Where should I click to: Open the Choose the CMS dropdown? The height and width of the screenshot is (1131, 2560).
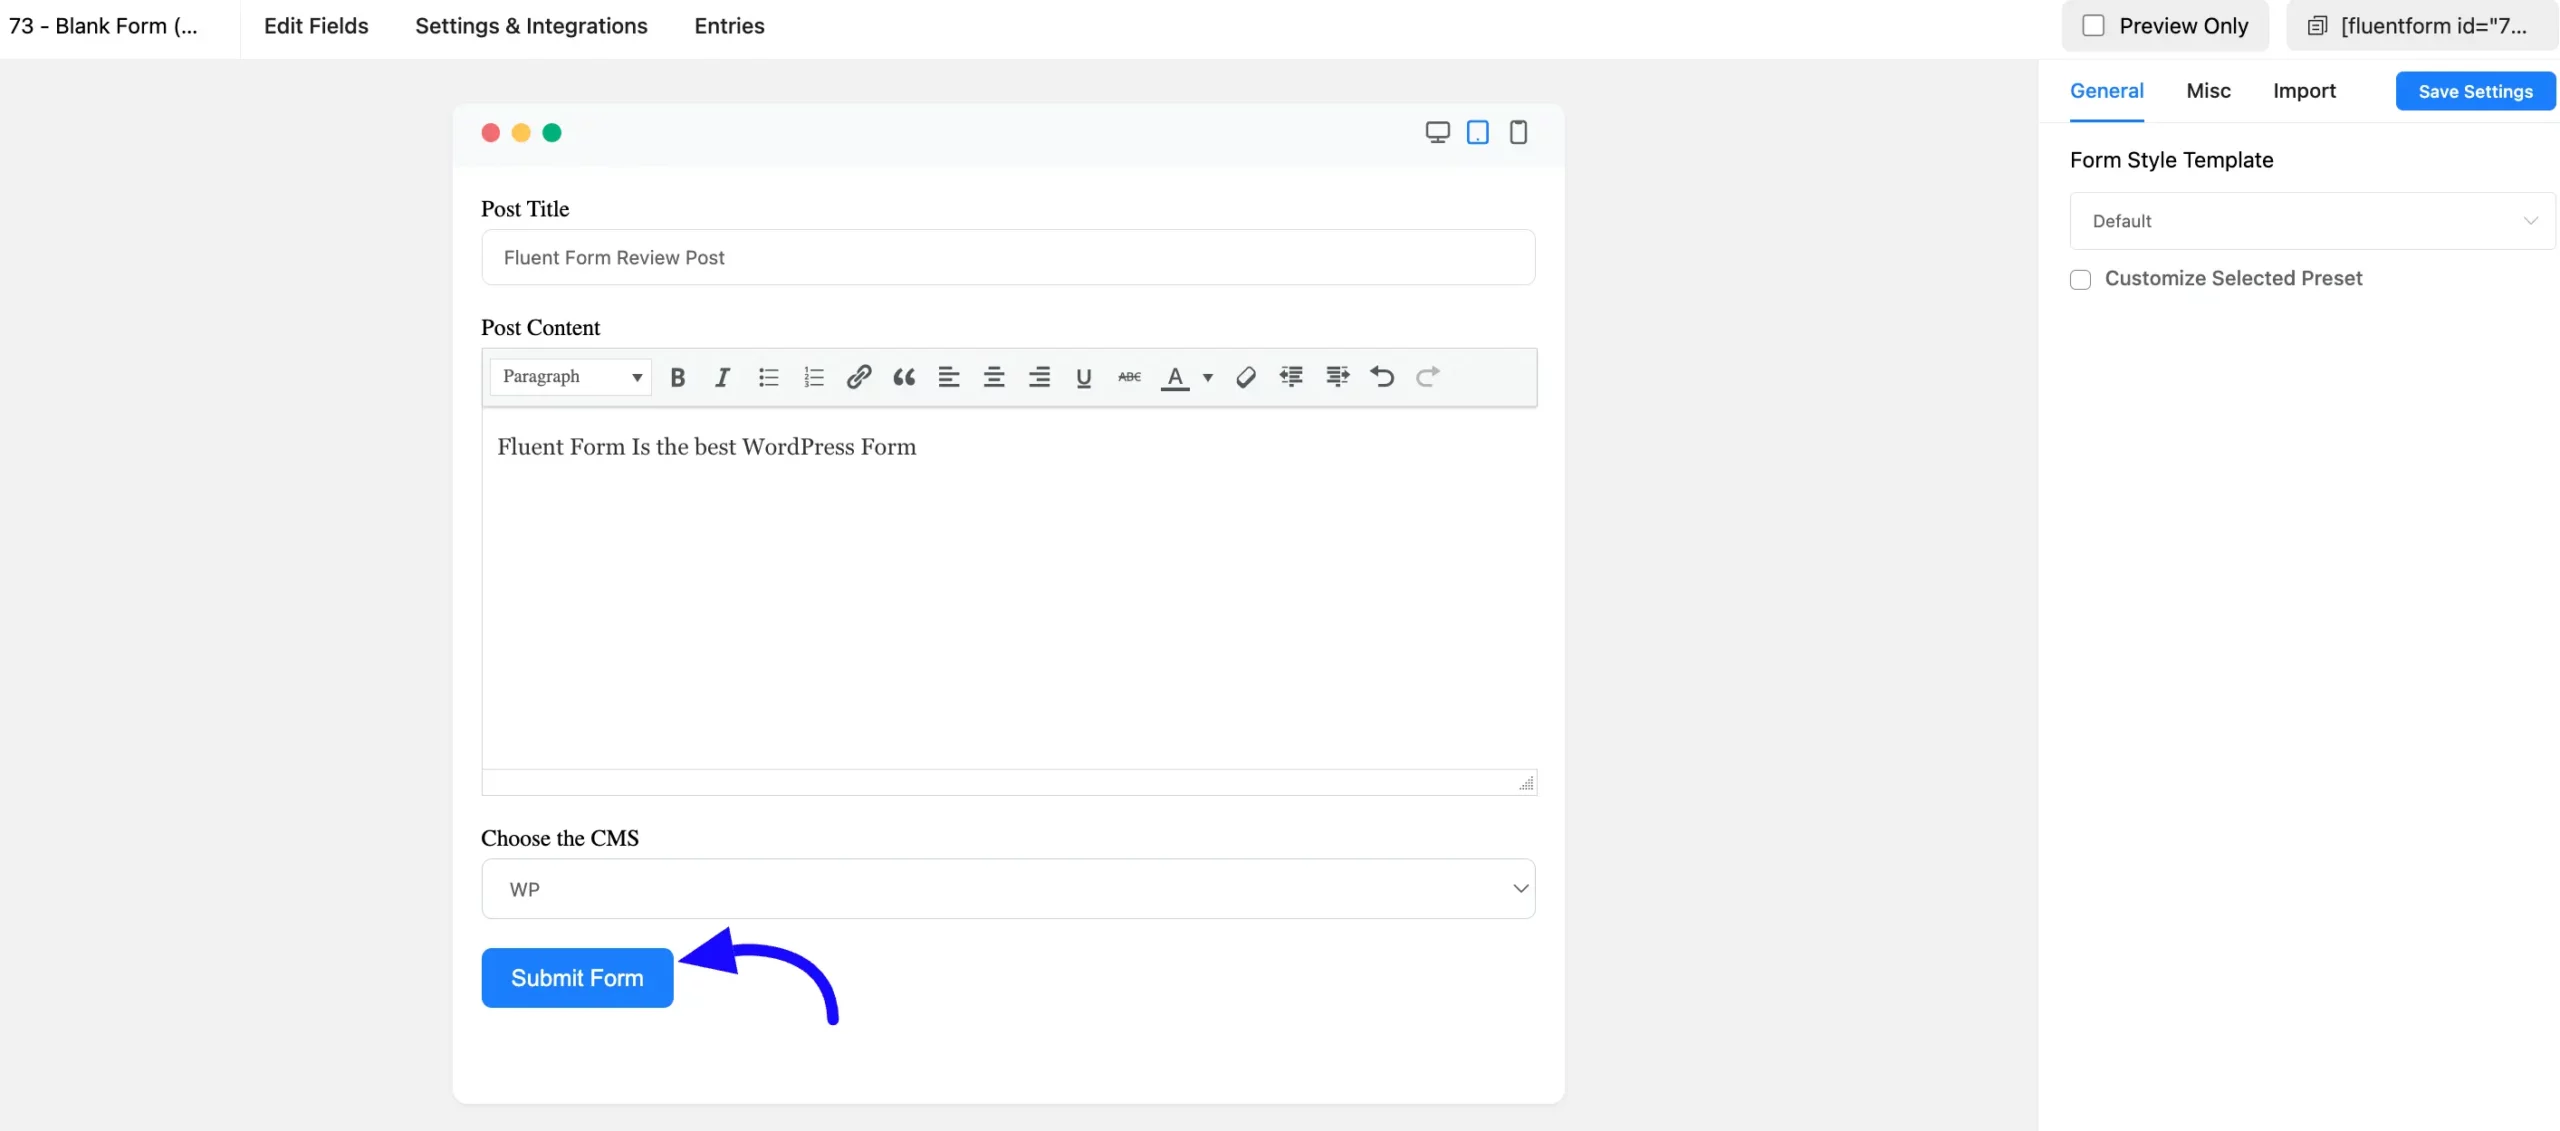pos(1008,889)
